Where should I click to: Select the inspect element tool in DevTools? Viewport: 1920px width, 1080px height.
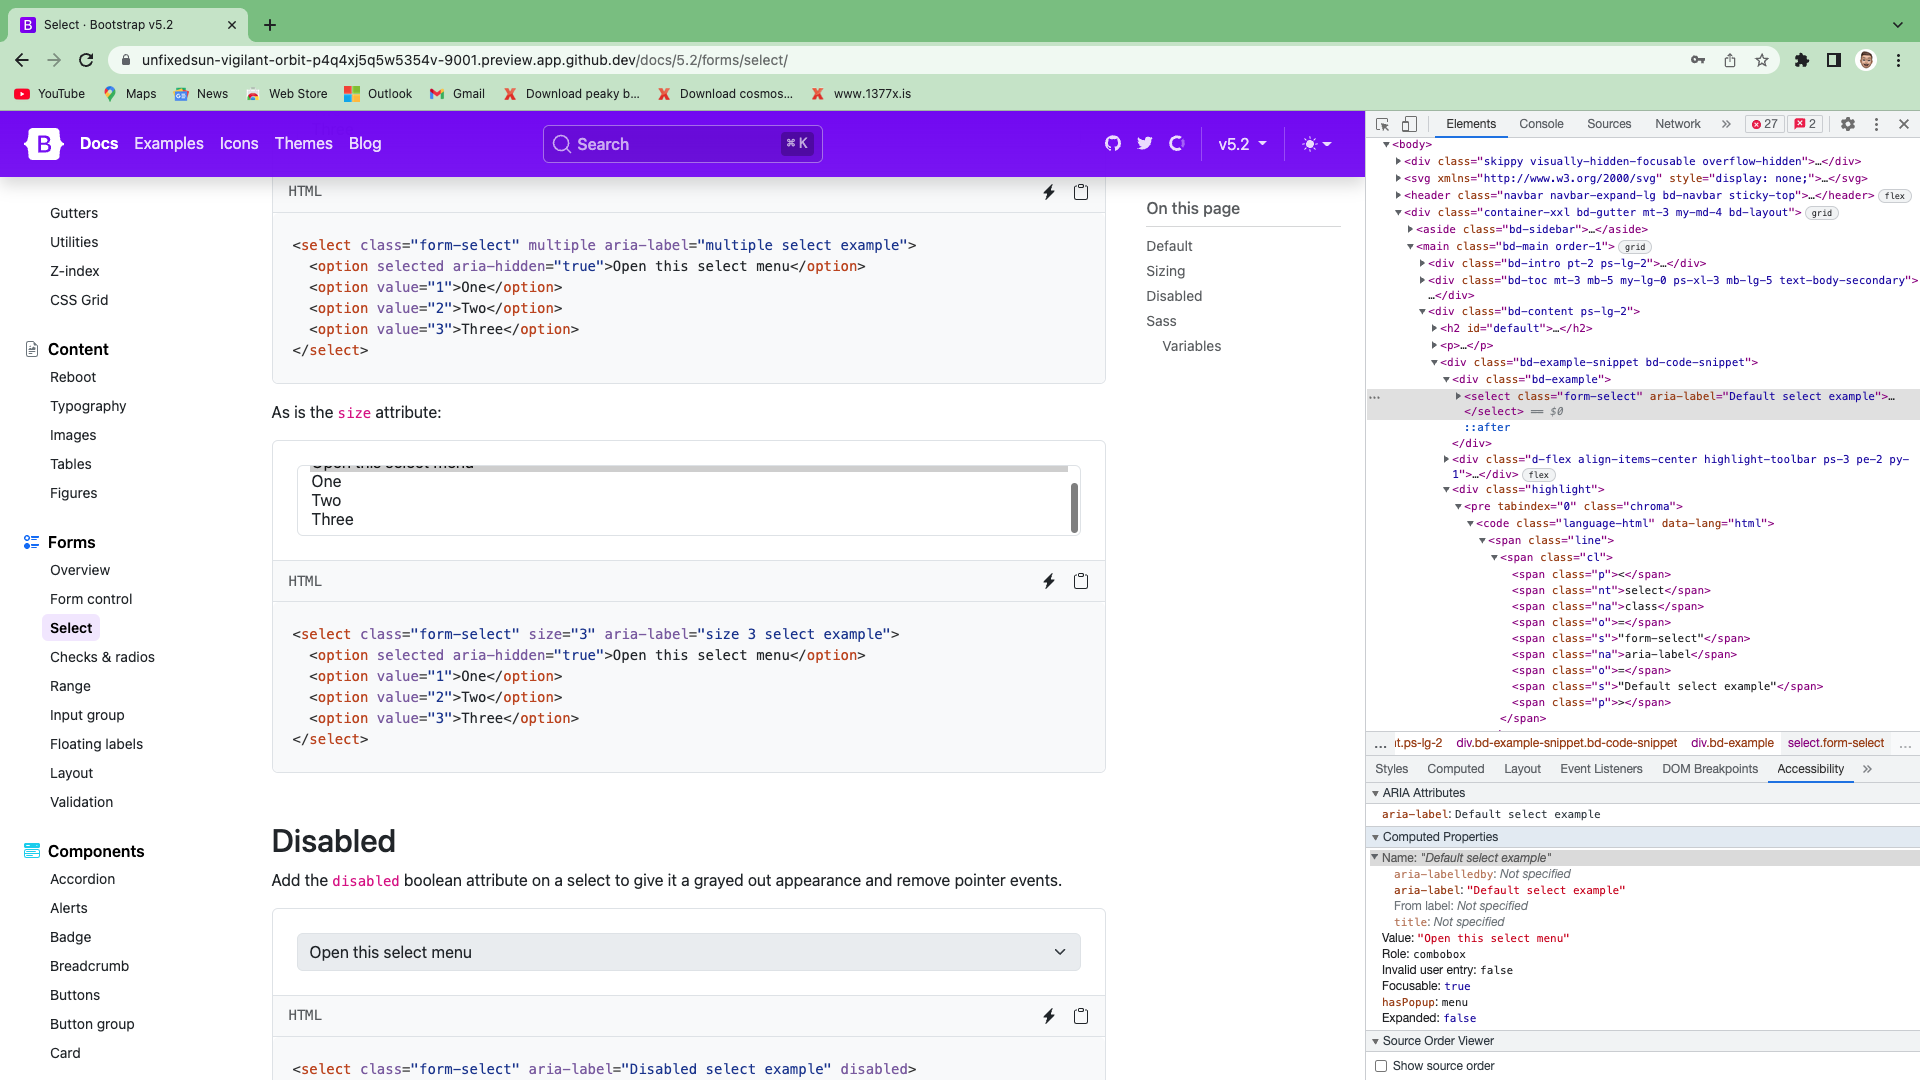pos(1382,124)
